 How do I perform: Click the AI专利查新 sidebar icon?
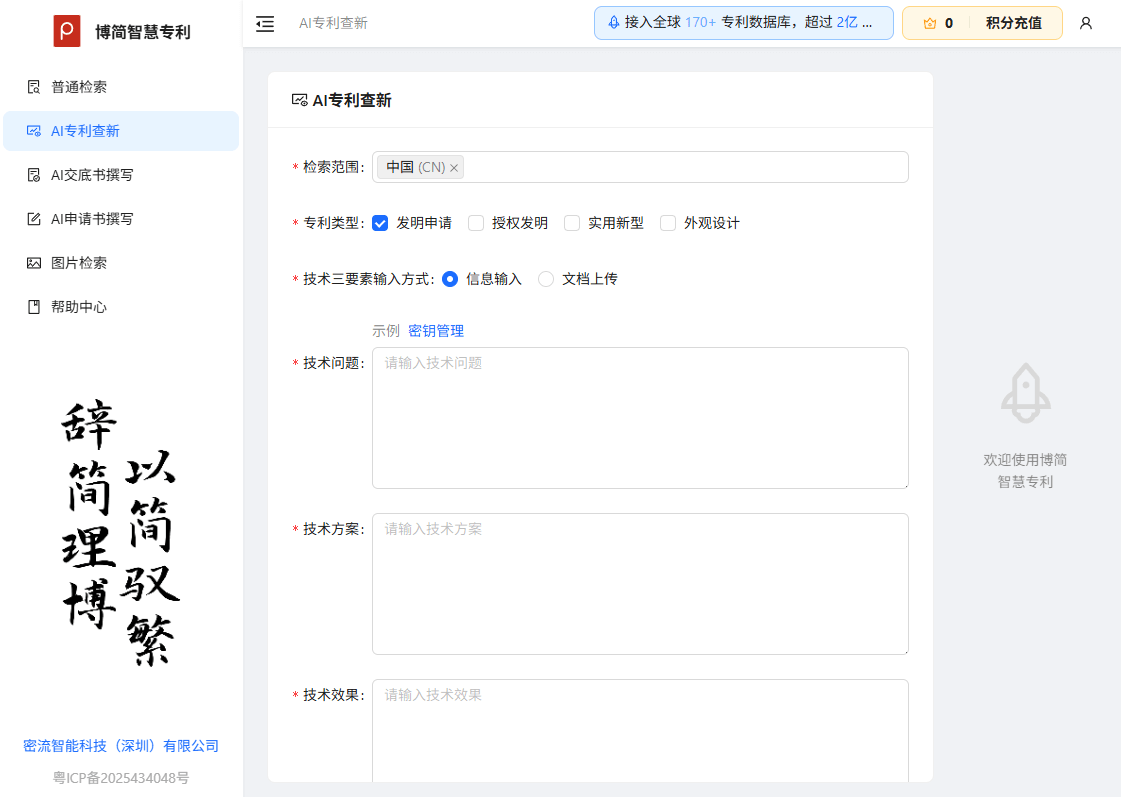pyautogui.click(x=34, y=131)
